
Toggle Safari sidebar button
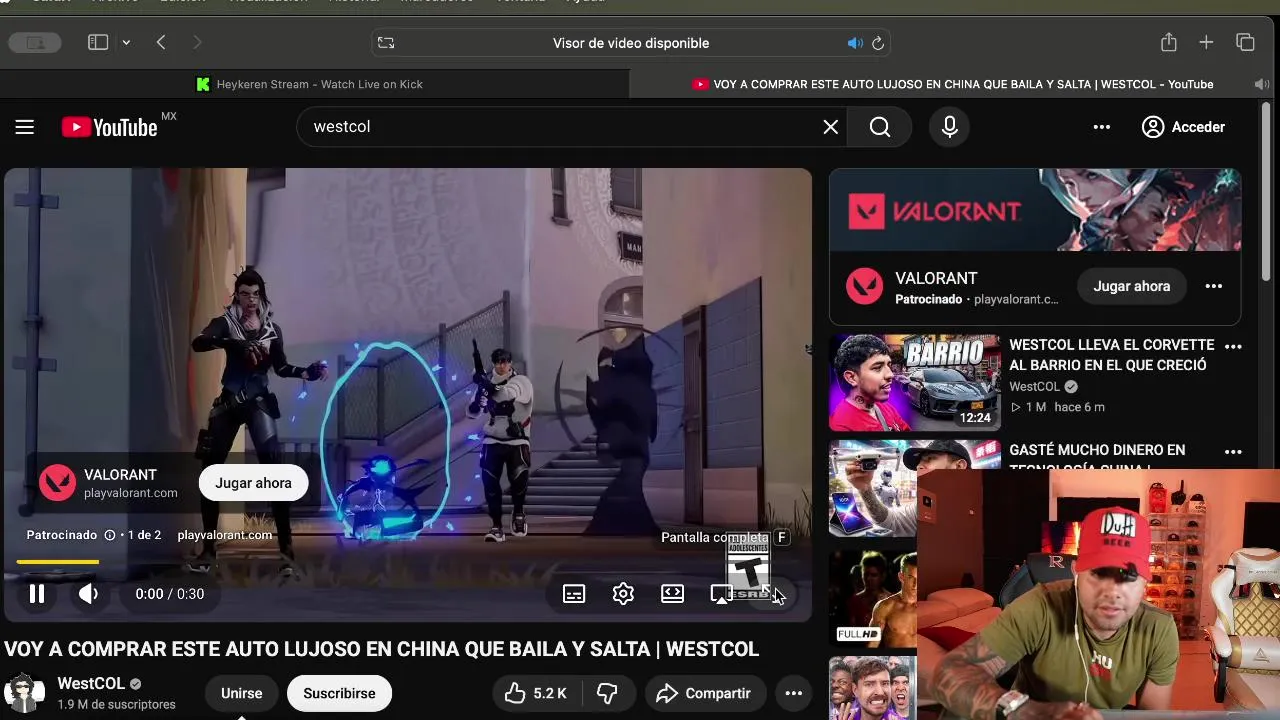[x=98, y=43]
